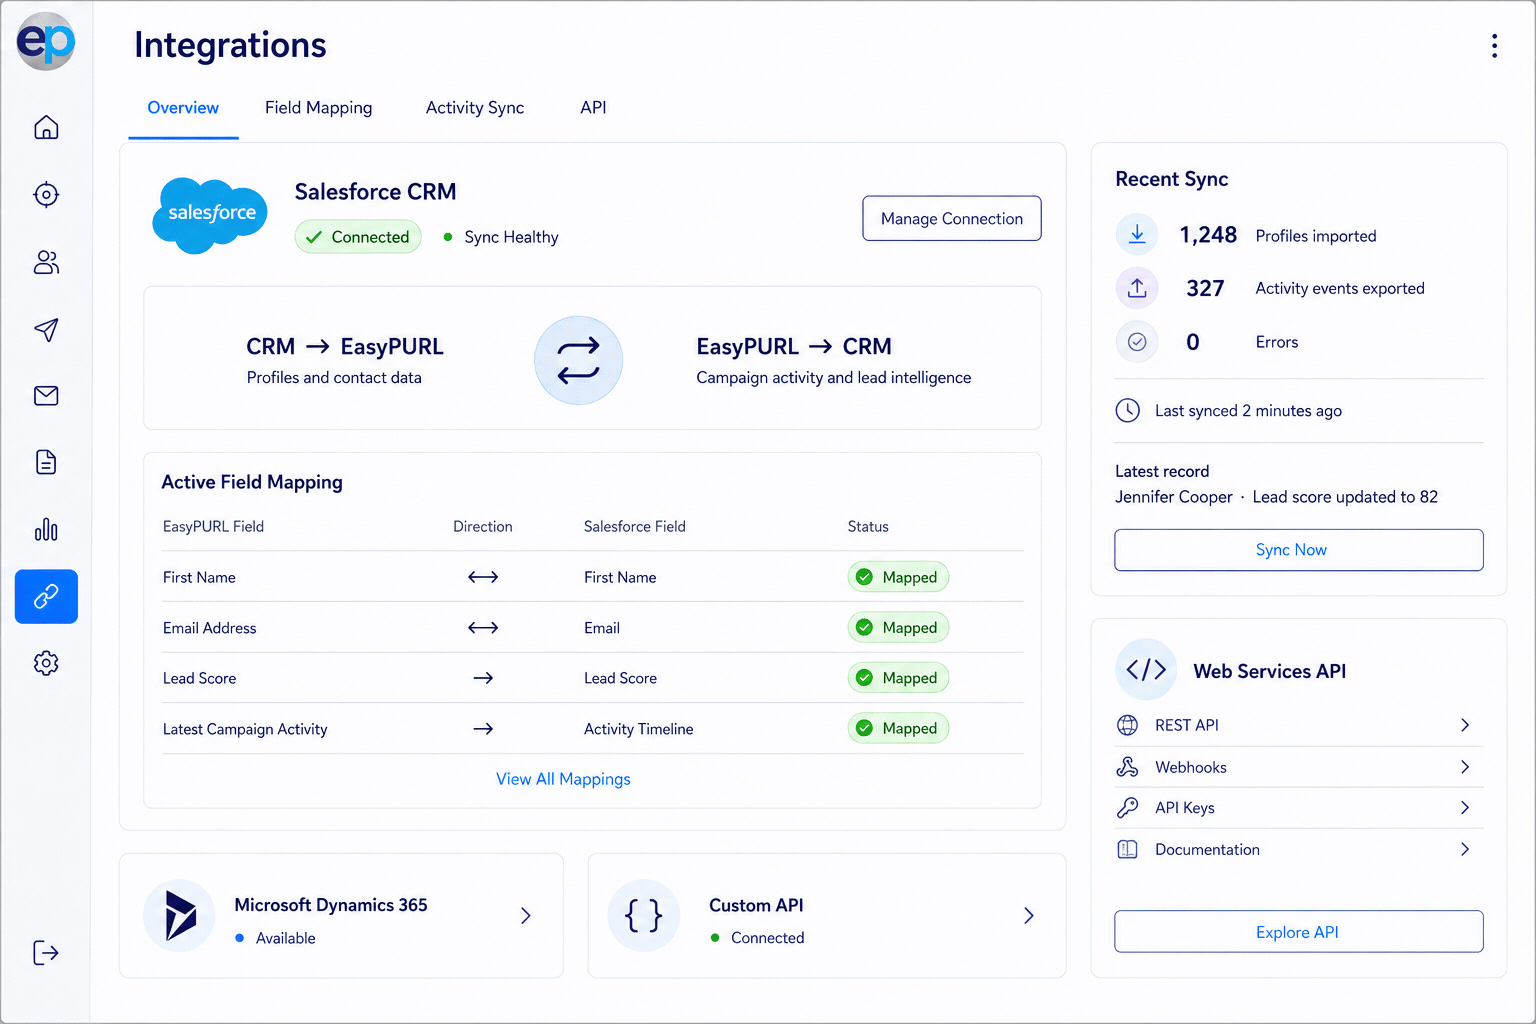1536x1024 pixels.
Task: Click the '1,248' profiles imported value
Action: pos(1208,235)
